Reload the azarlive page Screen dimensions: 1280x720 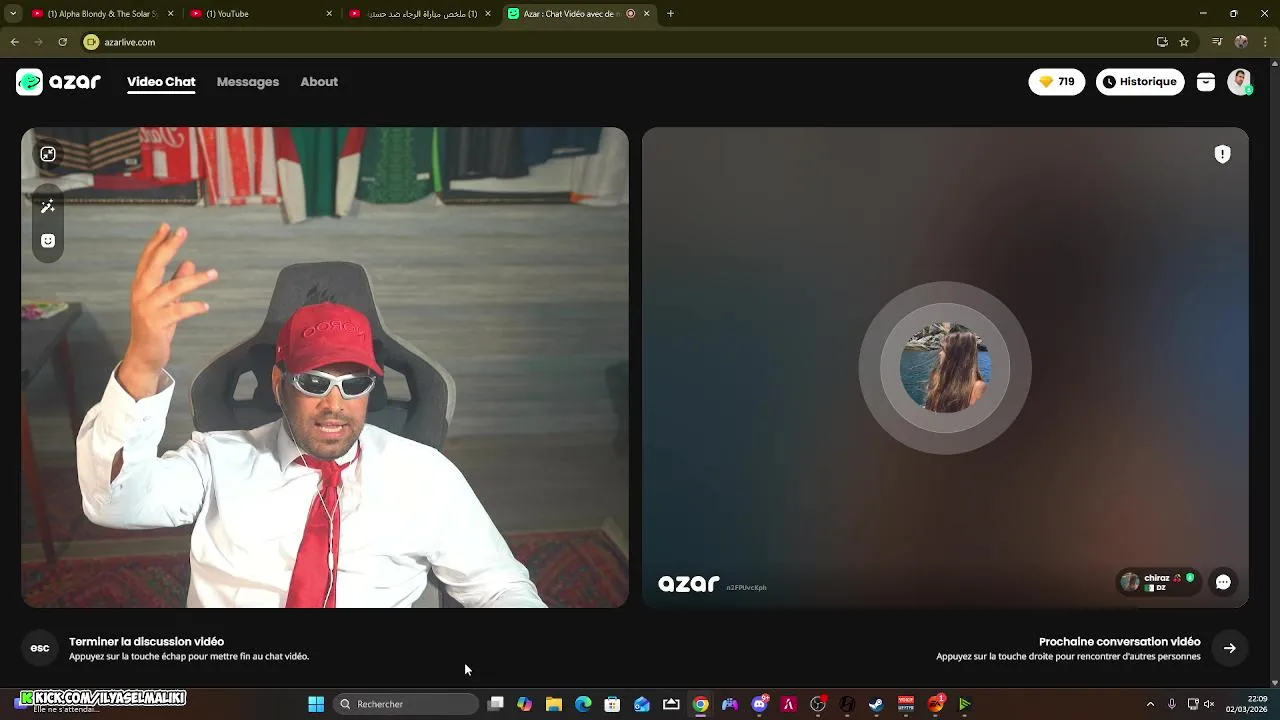click(62, 42)
